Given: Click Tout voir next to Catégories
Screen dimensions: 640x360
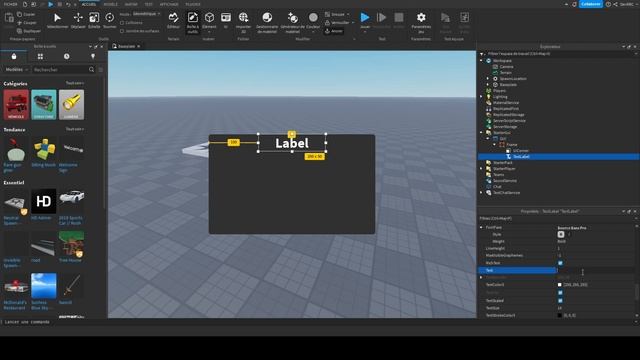Looking at the screenshot, I should coord(75,83).
